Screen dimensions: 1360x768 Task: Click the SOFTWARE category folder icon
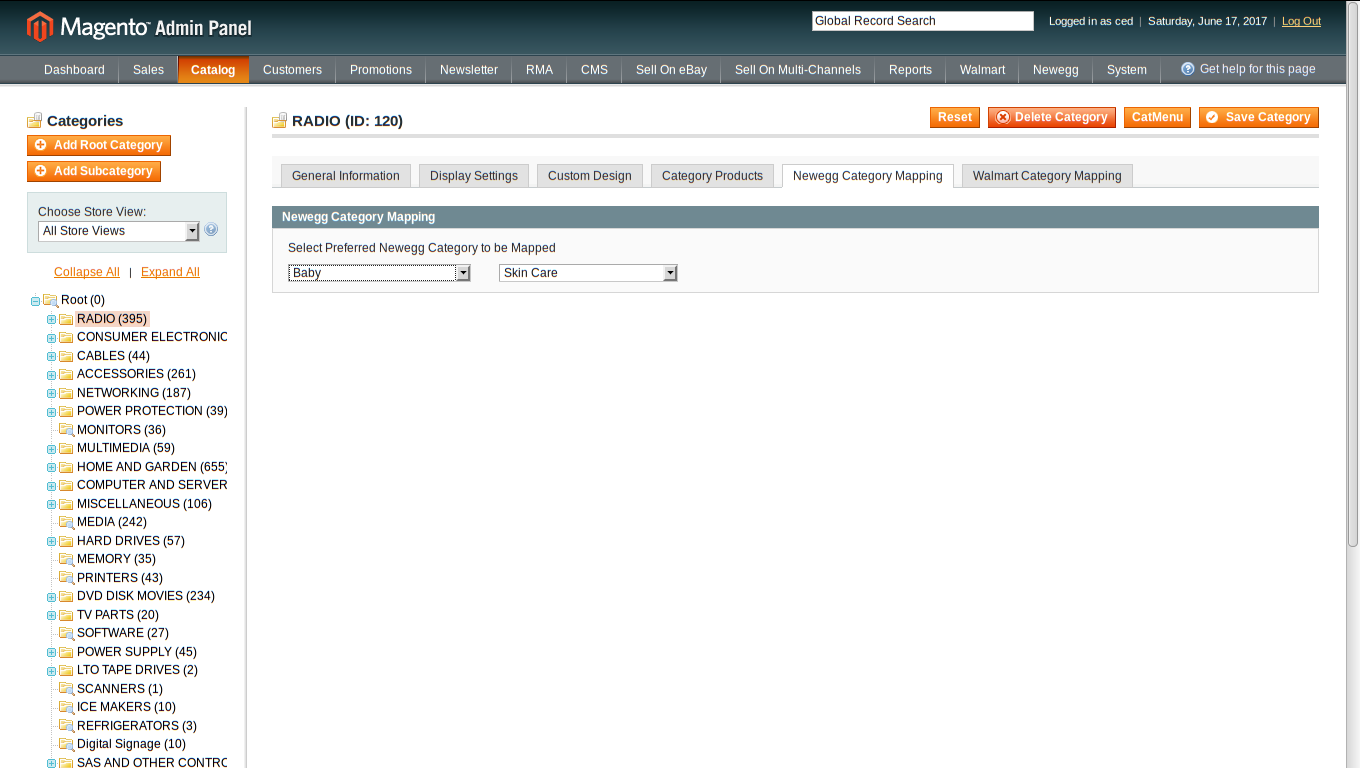(66, 633)
